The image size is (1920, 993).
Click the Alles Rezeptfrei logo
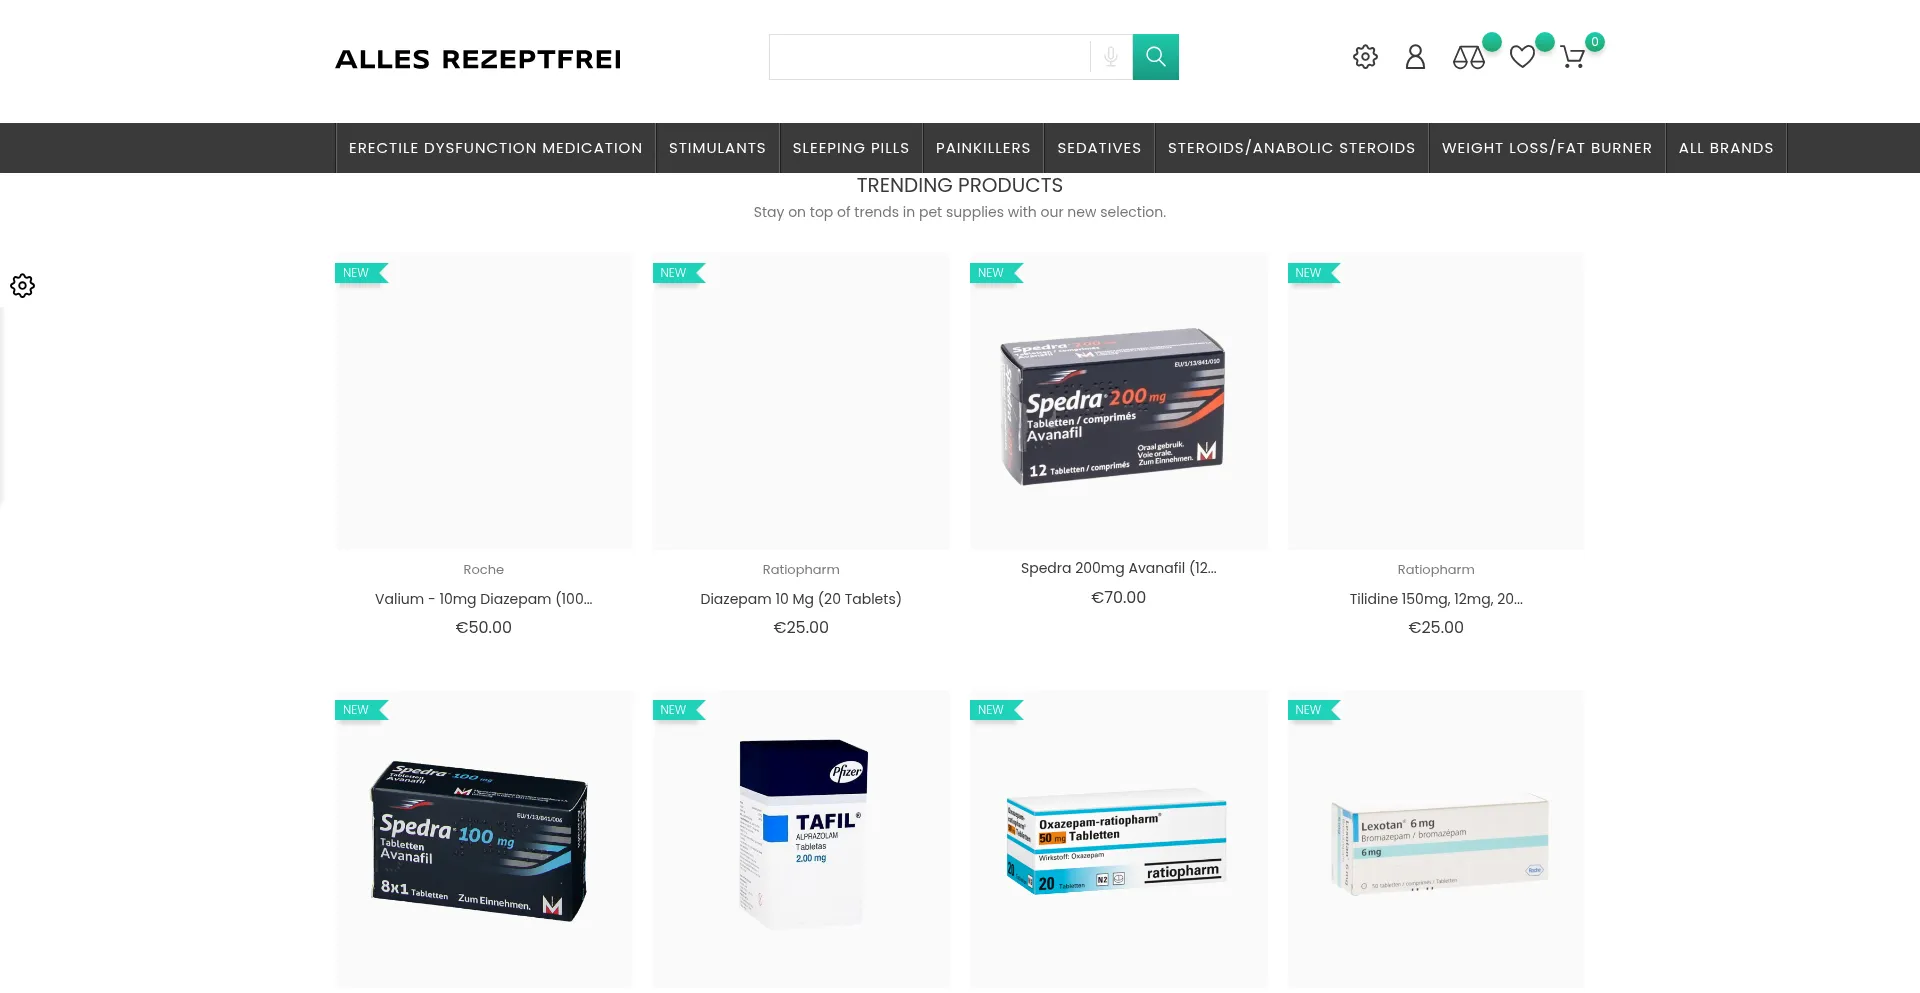tap(478, 59)
